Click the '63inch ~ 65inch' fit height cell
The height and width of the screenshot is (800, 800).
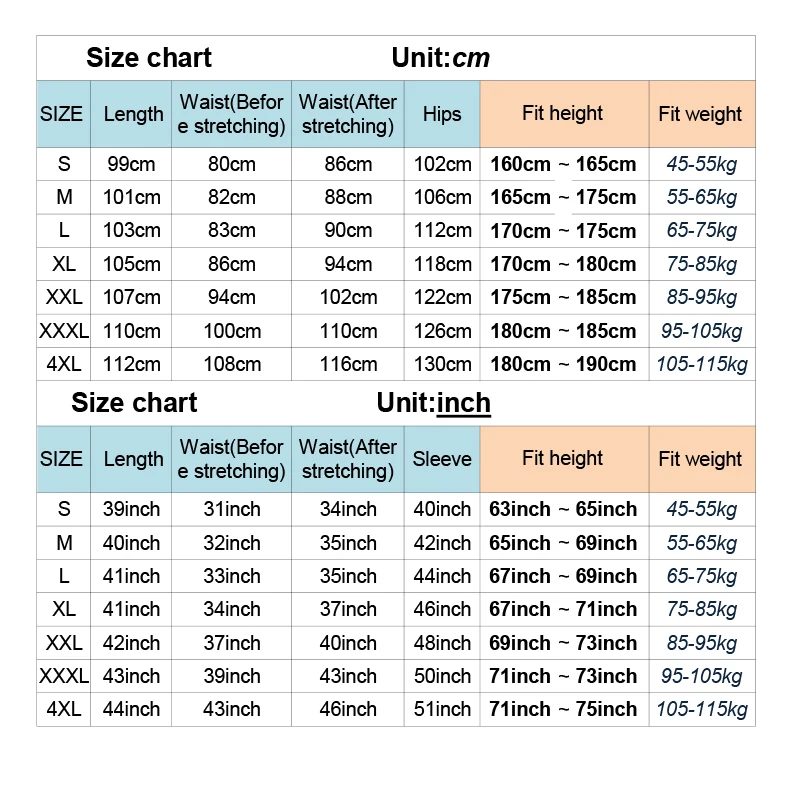[x=563, y=509]
